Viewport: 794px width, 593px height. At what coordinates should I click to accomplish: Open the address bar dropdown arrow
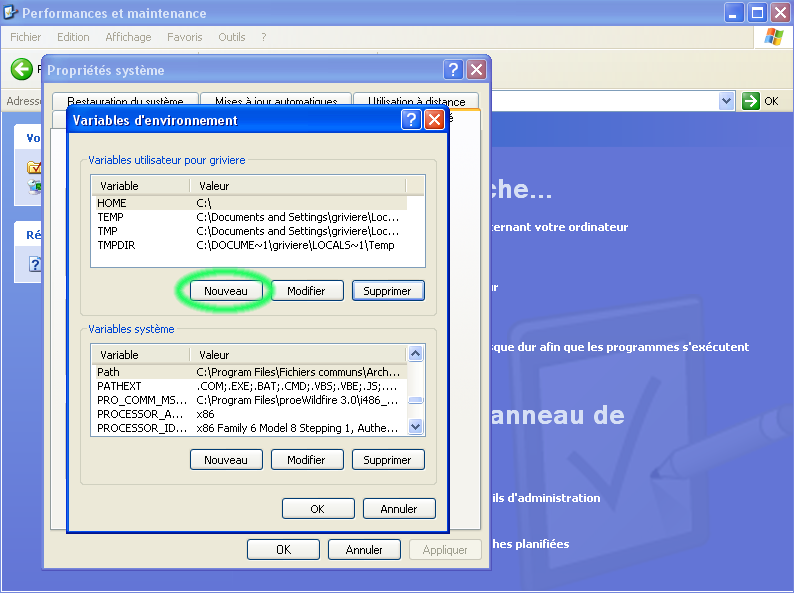[x=727, y=101]
